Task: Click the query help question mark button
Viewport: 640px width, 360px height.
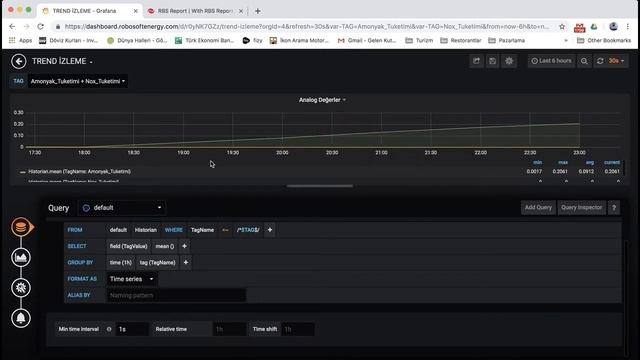Action: [x=614, y=207]
